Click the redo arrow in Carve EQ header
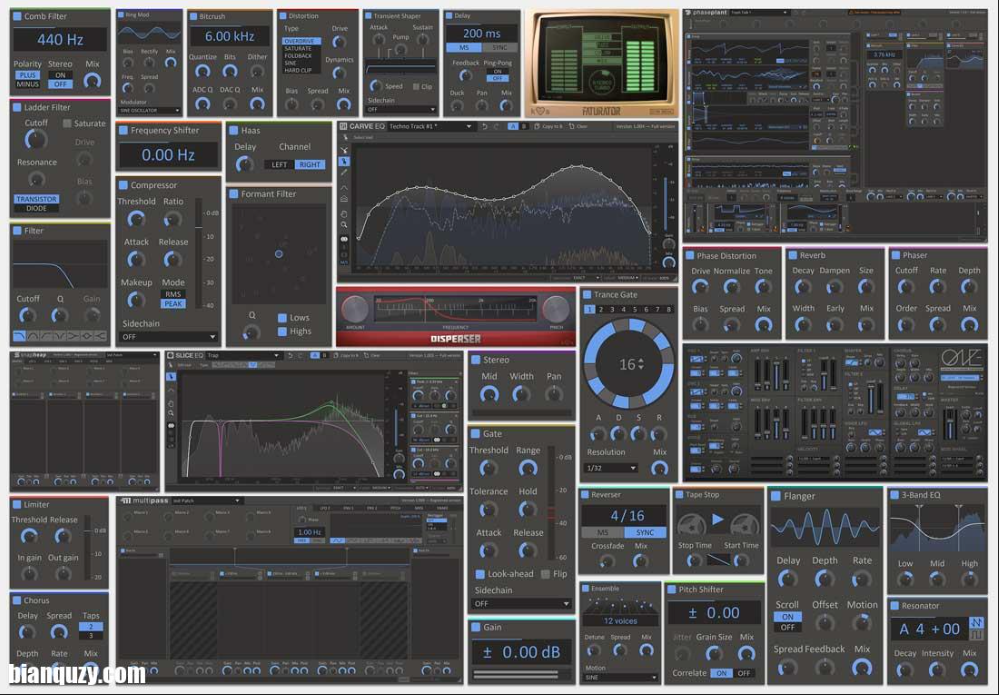999x695 pixels. pos(496,127)
